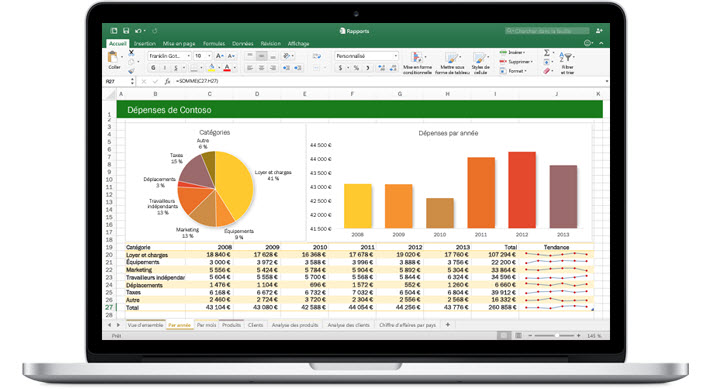Click the Supprimer cells button
The image size is (713, 389).
[516, 62]
